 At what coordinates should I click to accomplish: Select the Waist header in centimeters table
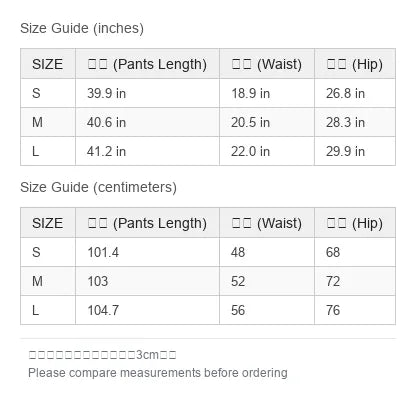click(267, 223)
